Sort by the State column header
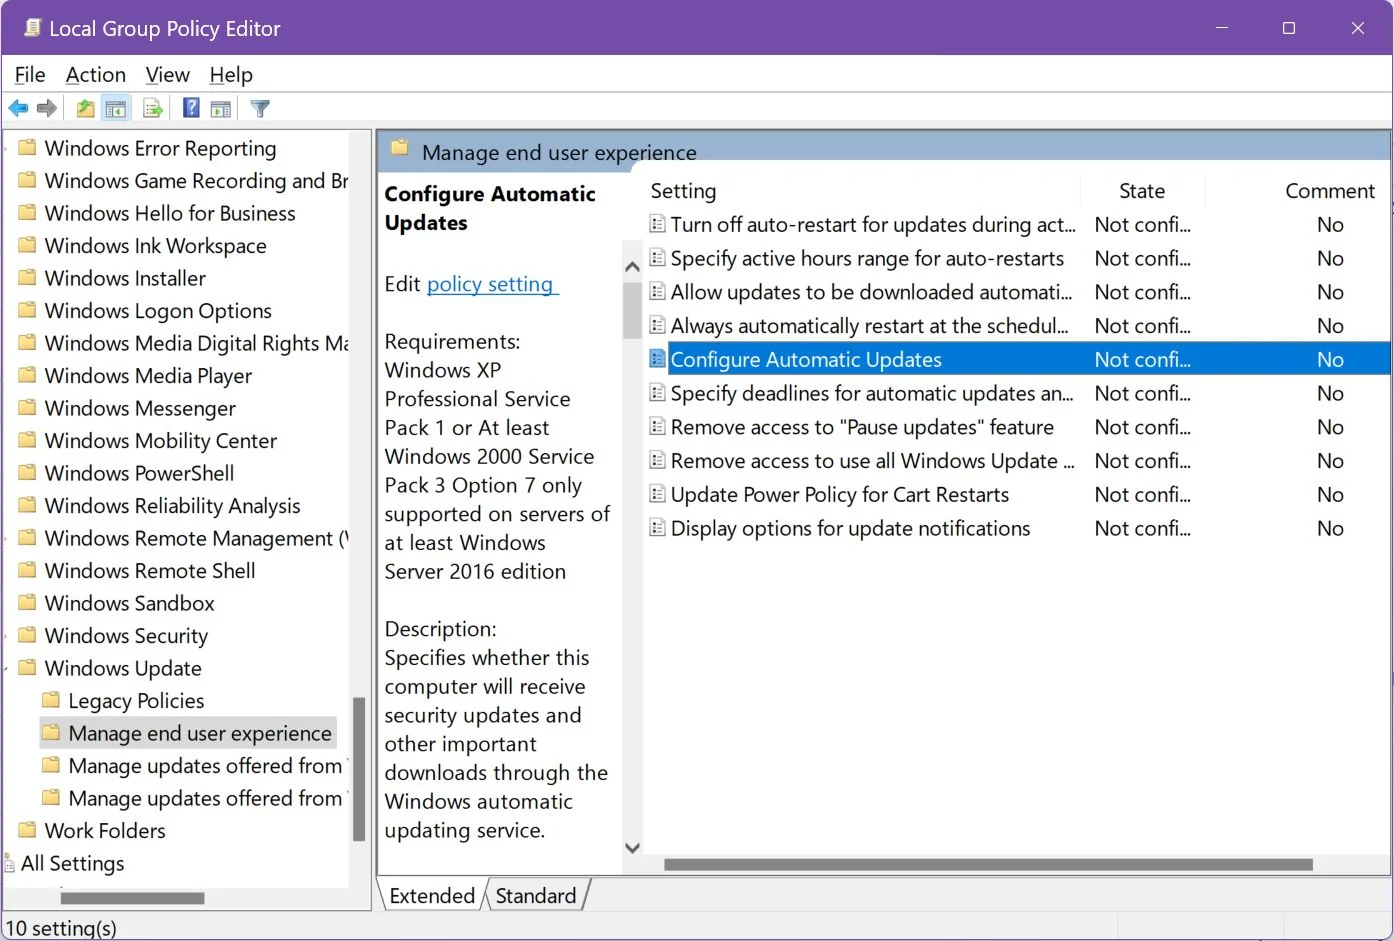This screenshot has height=941, width=1394. 1142,191
